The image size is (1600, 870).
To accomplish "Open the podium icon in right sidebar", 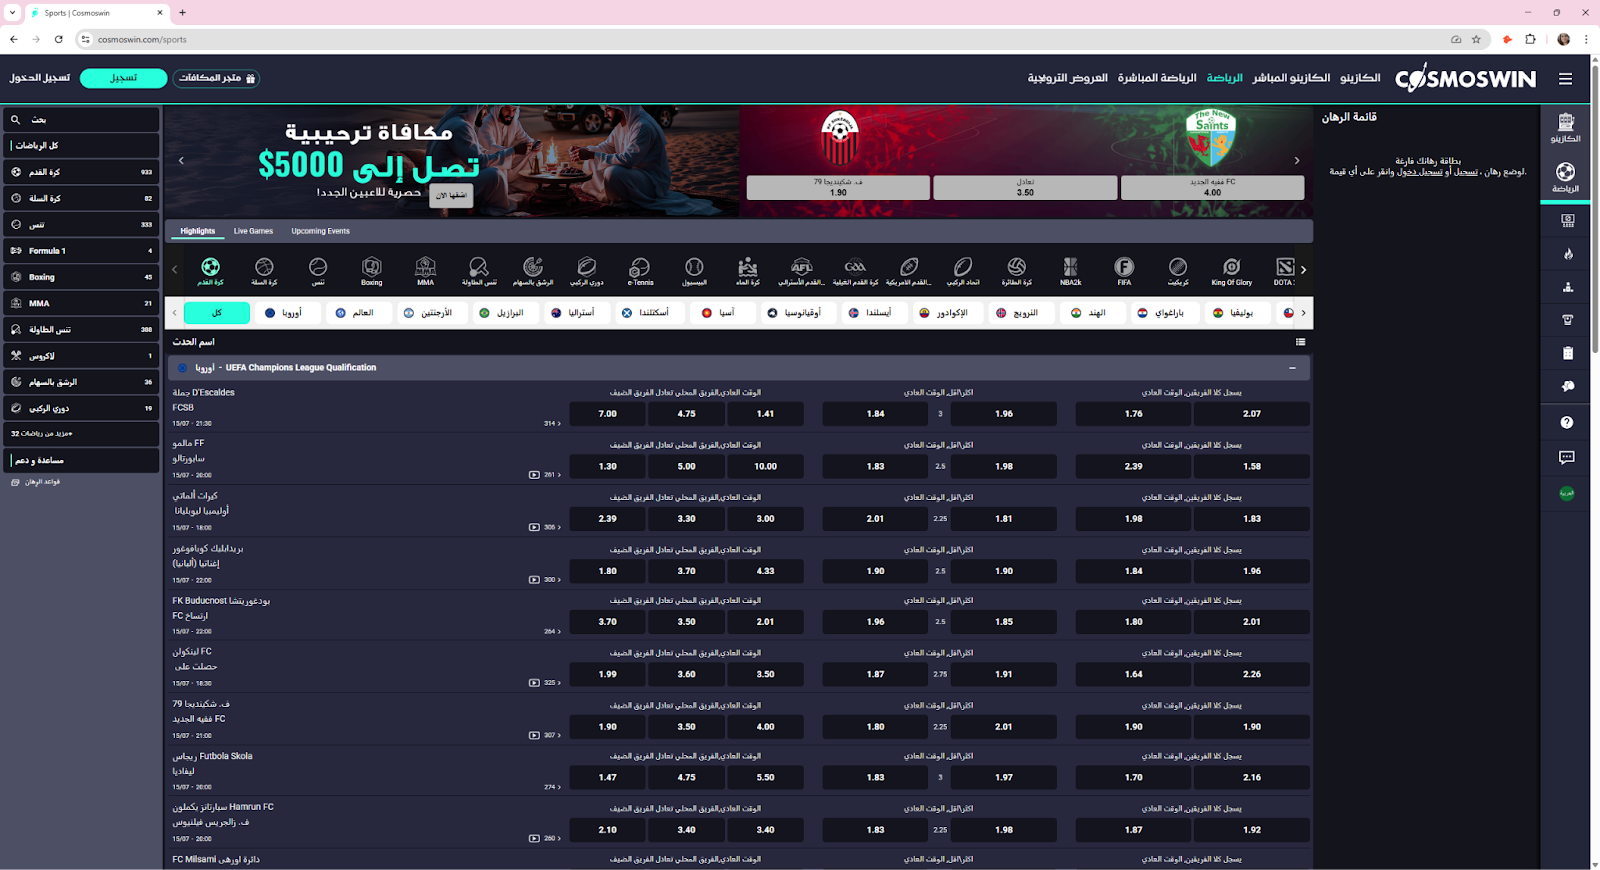I will (1568, 287).
